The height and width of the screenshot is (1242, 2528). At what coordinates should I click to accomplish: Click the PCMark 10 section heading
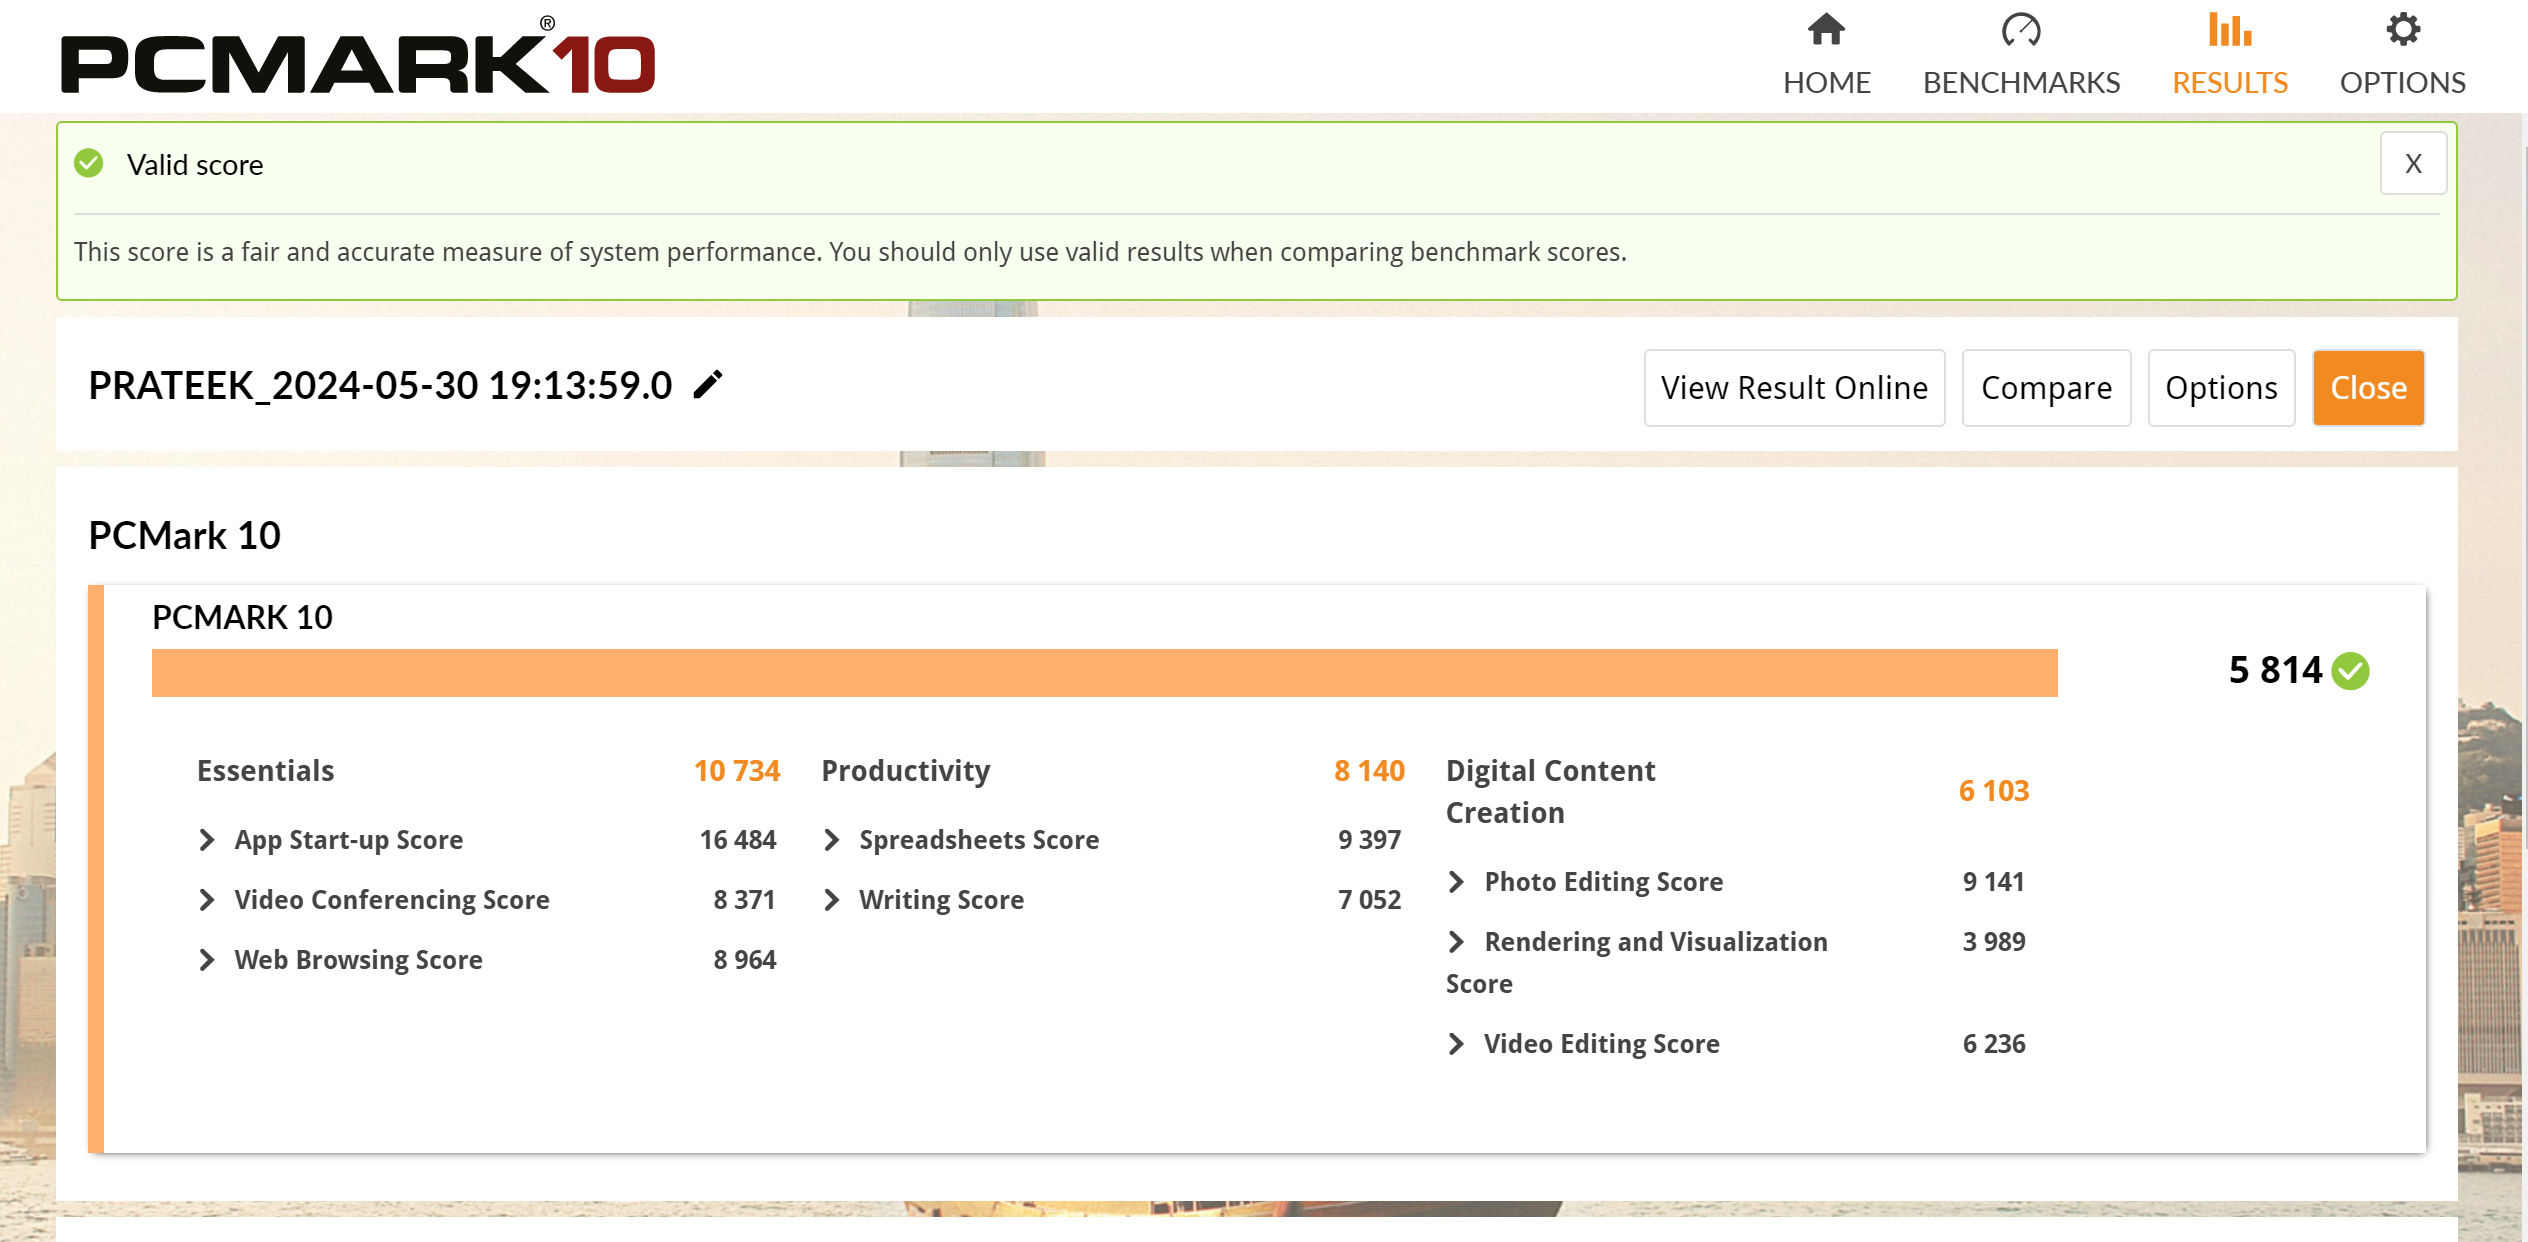(184, 536)
